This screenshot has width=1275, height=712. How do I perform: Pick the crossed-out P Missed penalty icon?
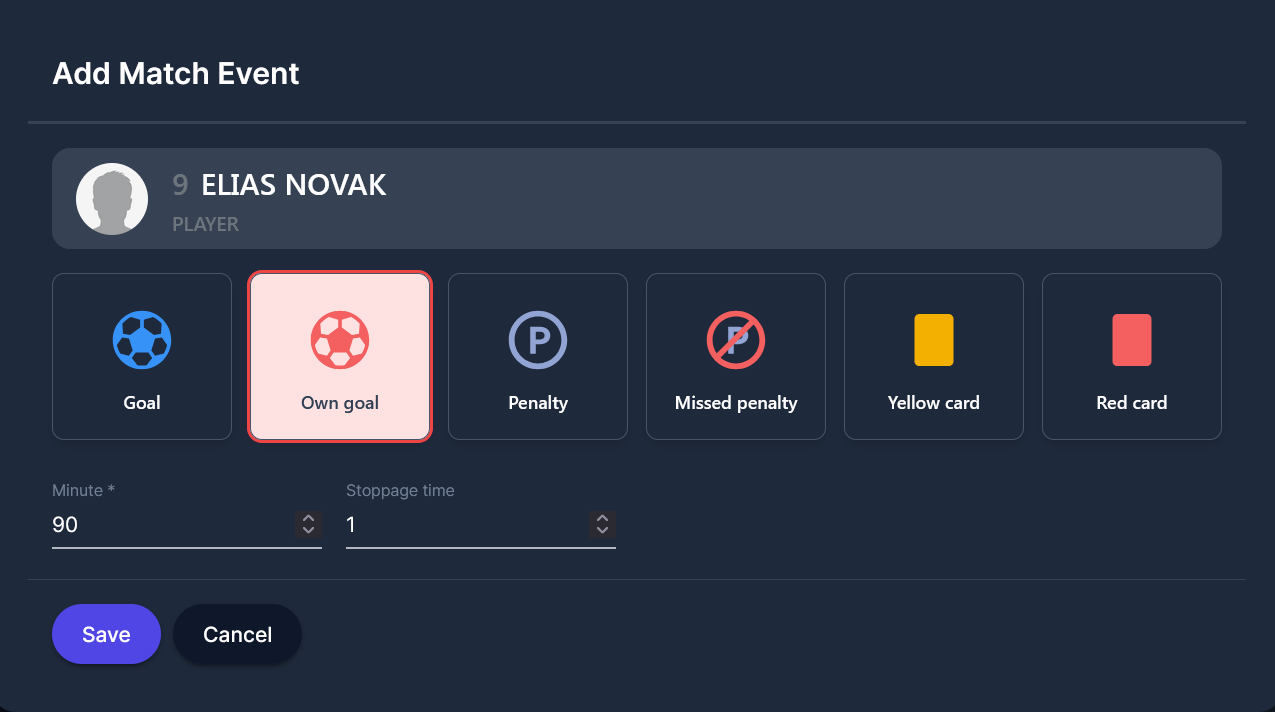(x=736, y=340)
